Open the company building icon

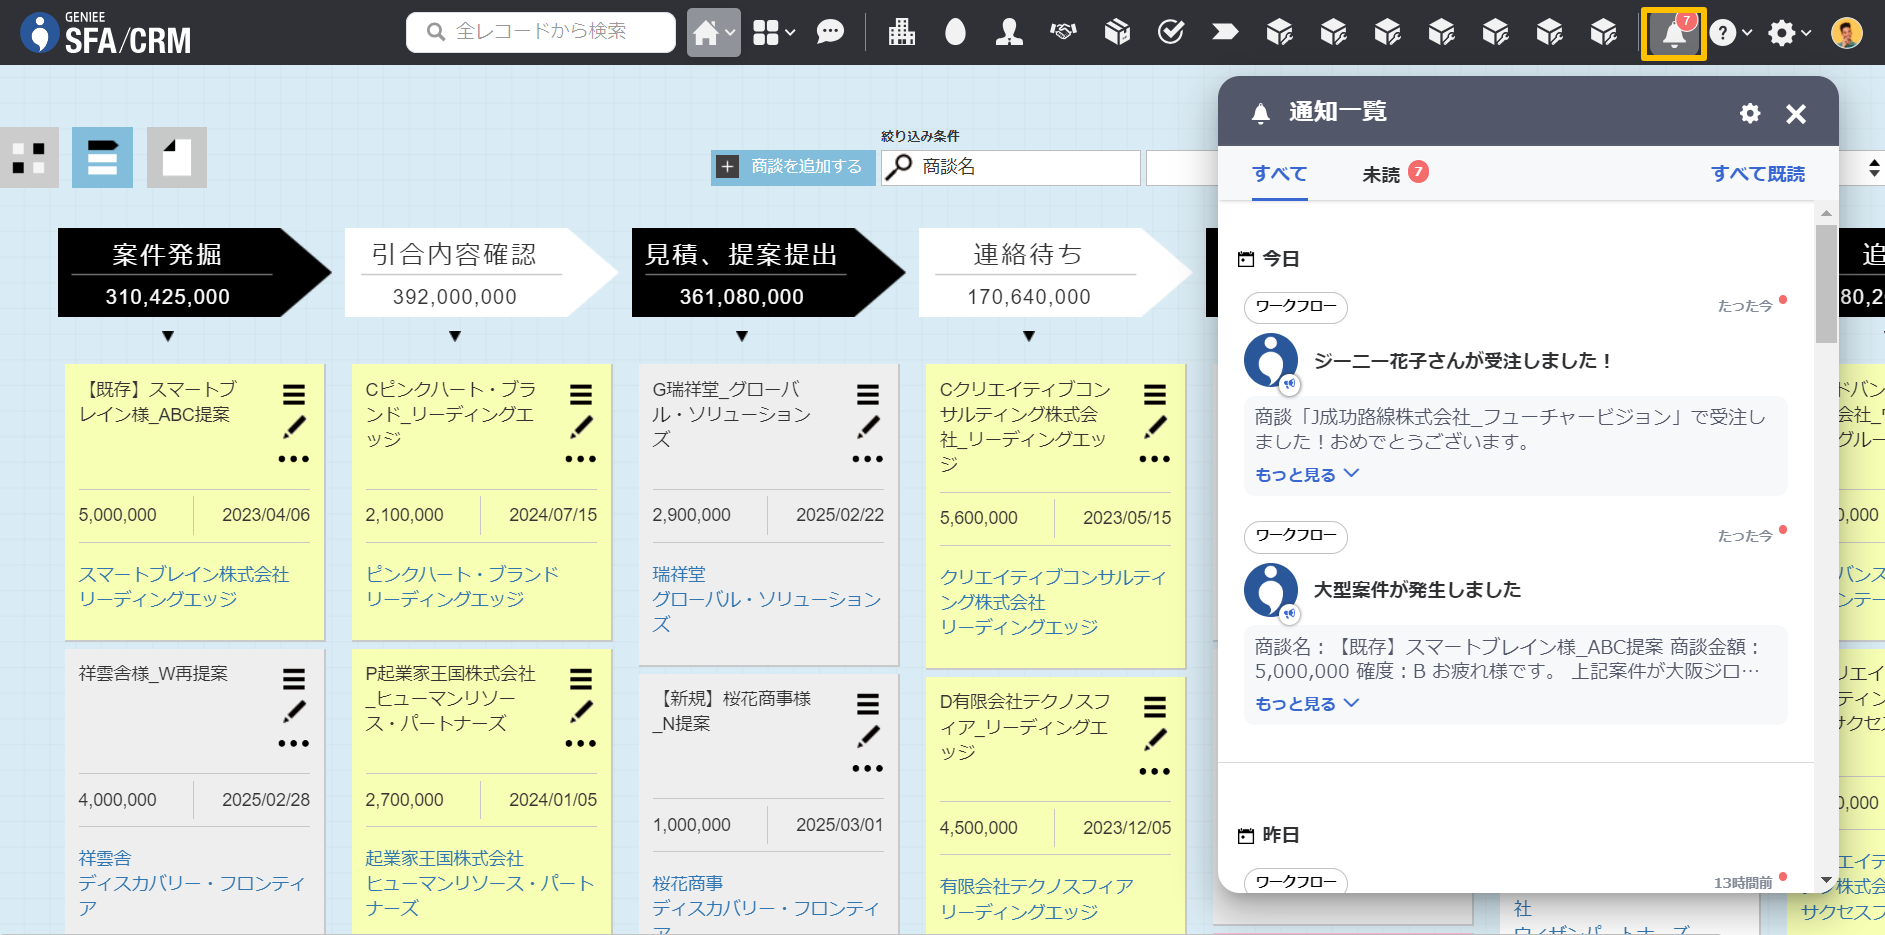pyautogui.click(x=902, y=33)
